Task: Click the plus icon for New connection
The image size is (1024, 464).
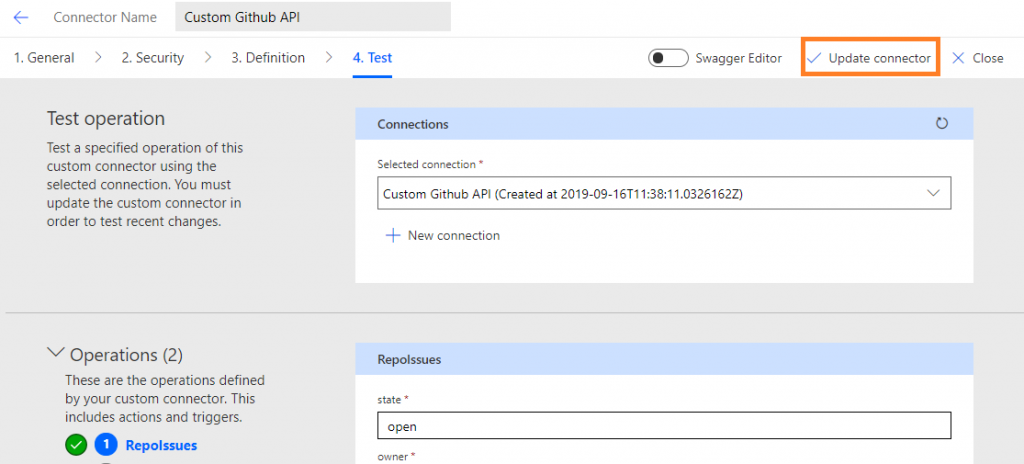Action: pyautogui.click(x=392, y=236)
